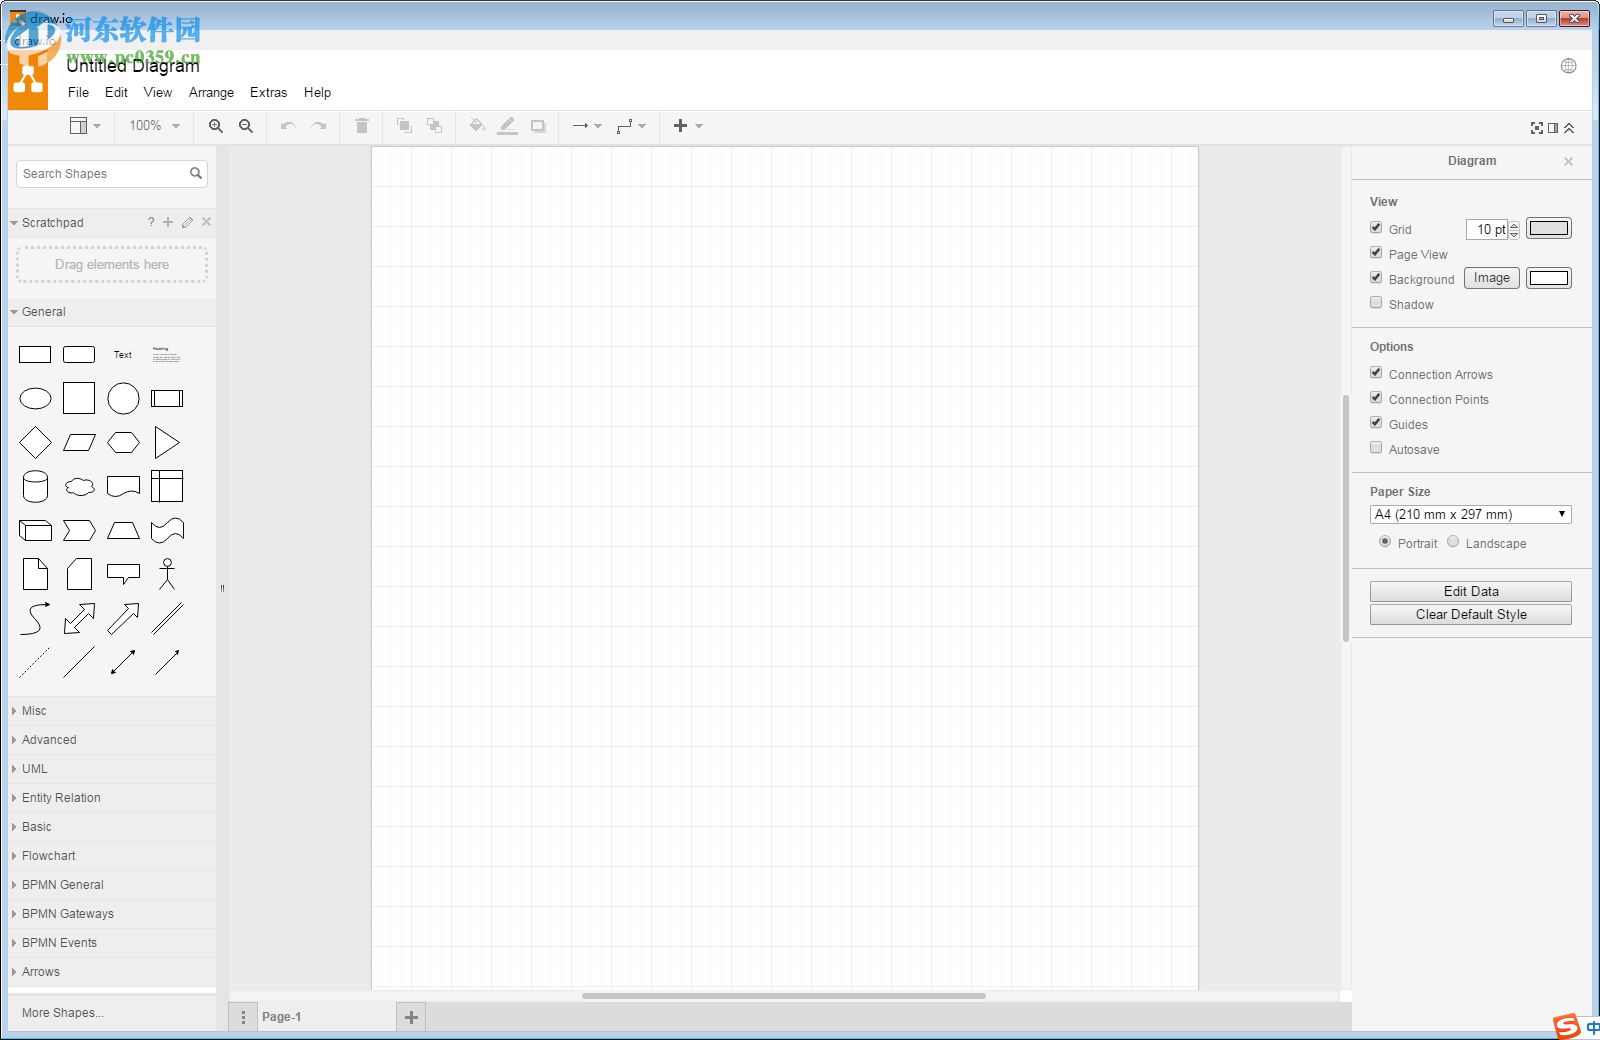This screenshot has height=1040, width=1600.
Task: Select the cloud shape from the shape palette
Action: 79,486
